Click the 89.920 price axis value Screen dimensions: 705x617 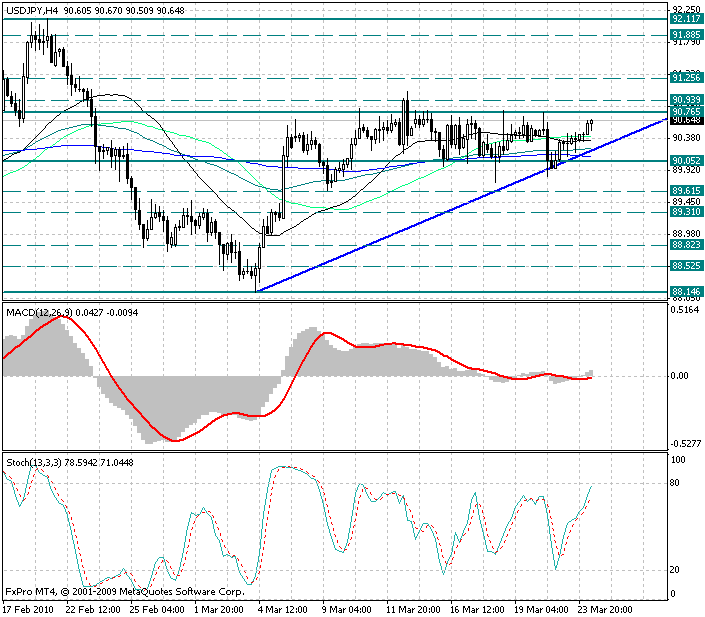pyautogui.click(x=687, y=170)
